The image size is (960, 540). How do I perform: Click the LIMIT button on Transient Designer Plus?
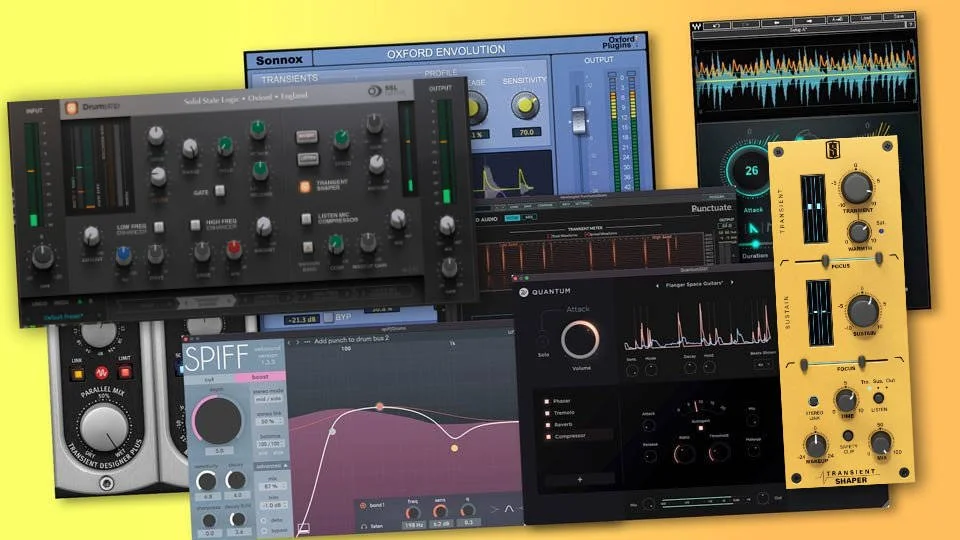point(125,371)
